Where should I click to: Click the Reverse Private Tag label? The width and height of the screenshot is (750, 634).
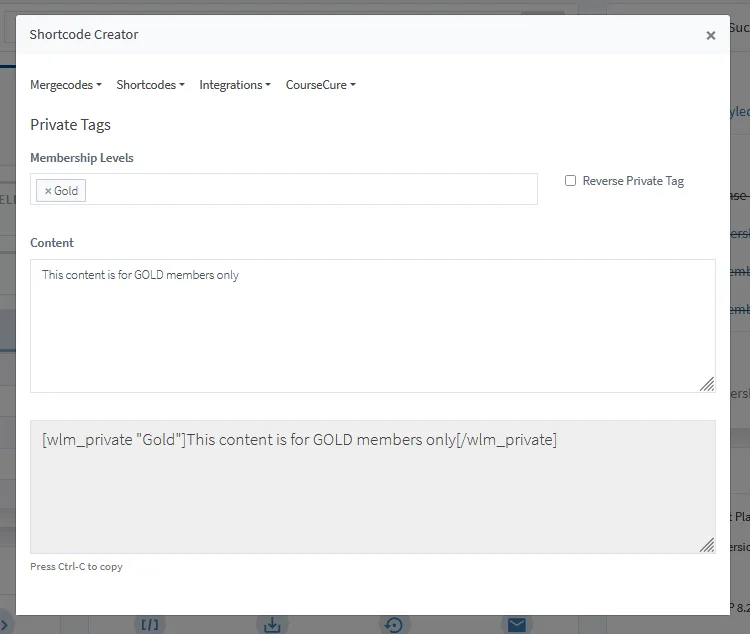coord(633,181)
